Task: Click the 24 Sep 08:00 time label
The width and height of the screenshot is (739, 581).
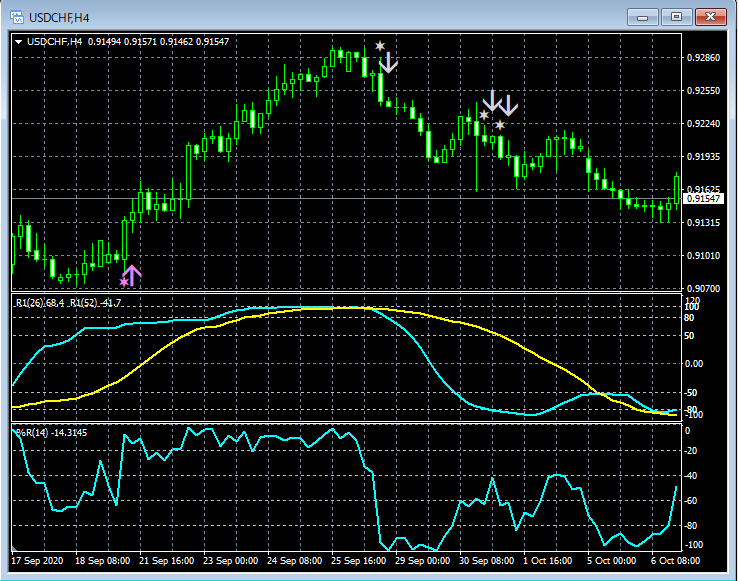Action: [295, 561]
